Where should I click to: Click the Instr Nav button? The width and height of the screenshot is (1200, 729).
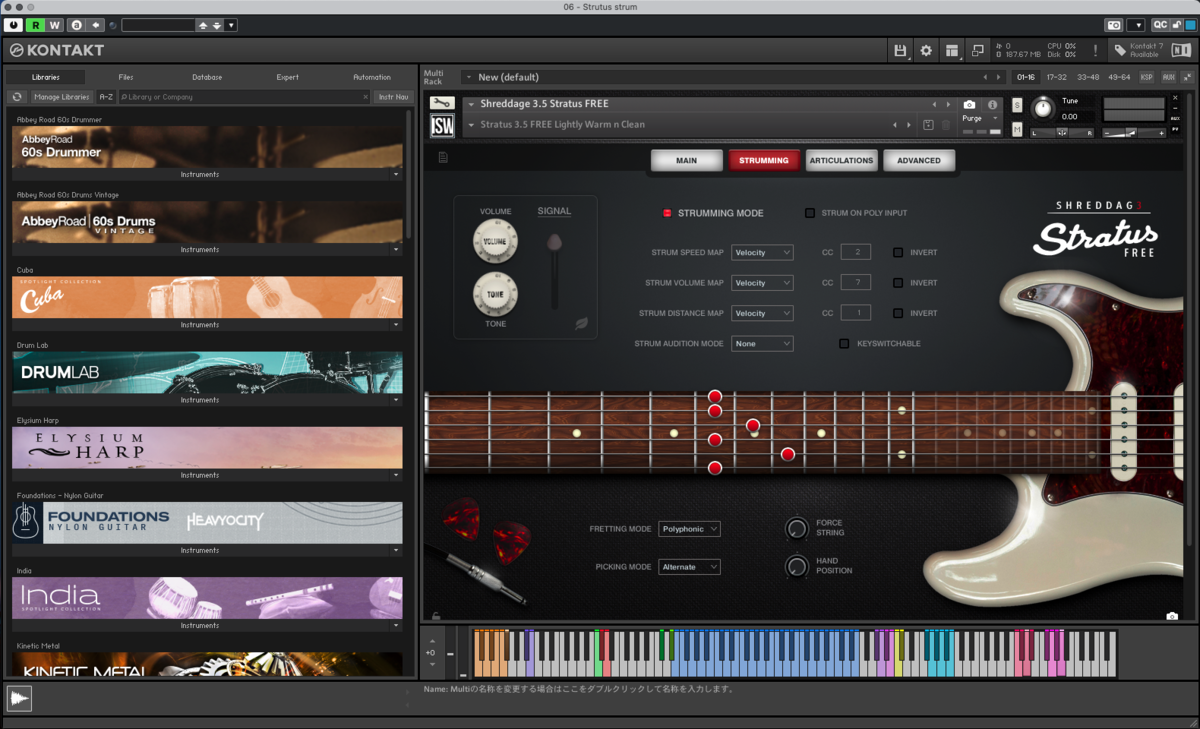point(393,97)
